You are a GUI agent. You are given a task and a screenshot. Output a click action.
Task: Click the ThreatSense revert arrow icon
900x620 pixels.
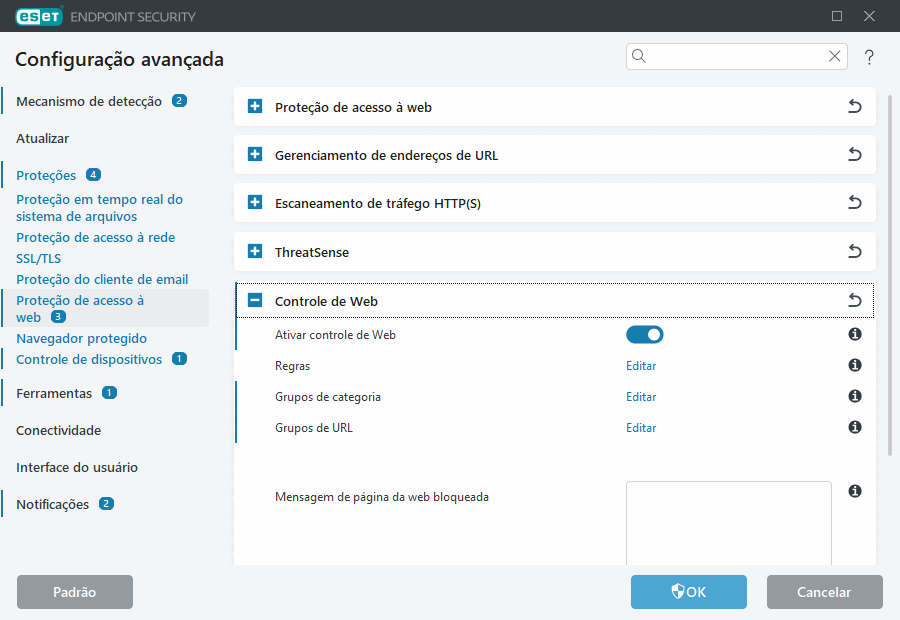854,252
